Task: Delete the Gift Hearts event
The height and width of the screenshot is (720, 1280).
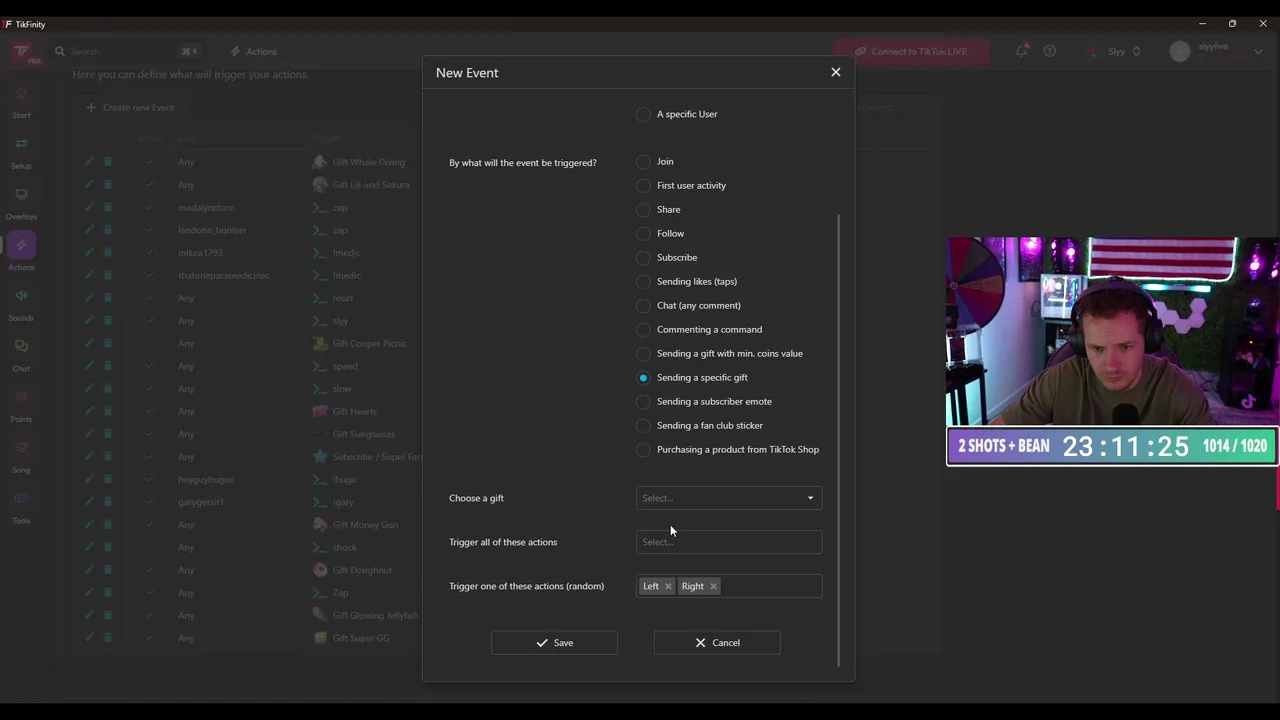Action: point(108,411)
